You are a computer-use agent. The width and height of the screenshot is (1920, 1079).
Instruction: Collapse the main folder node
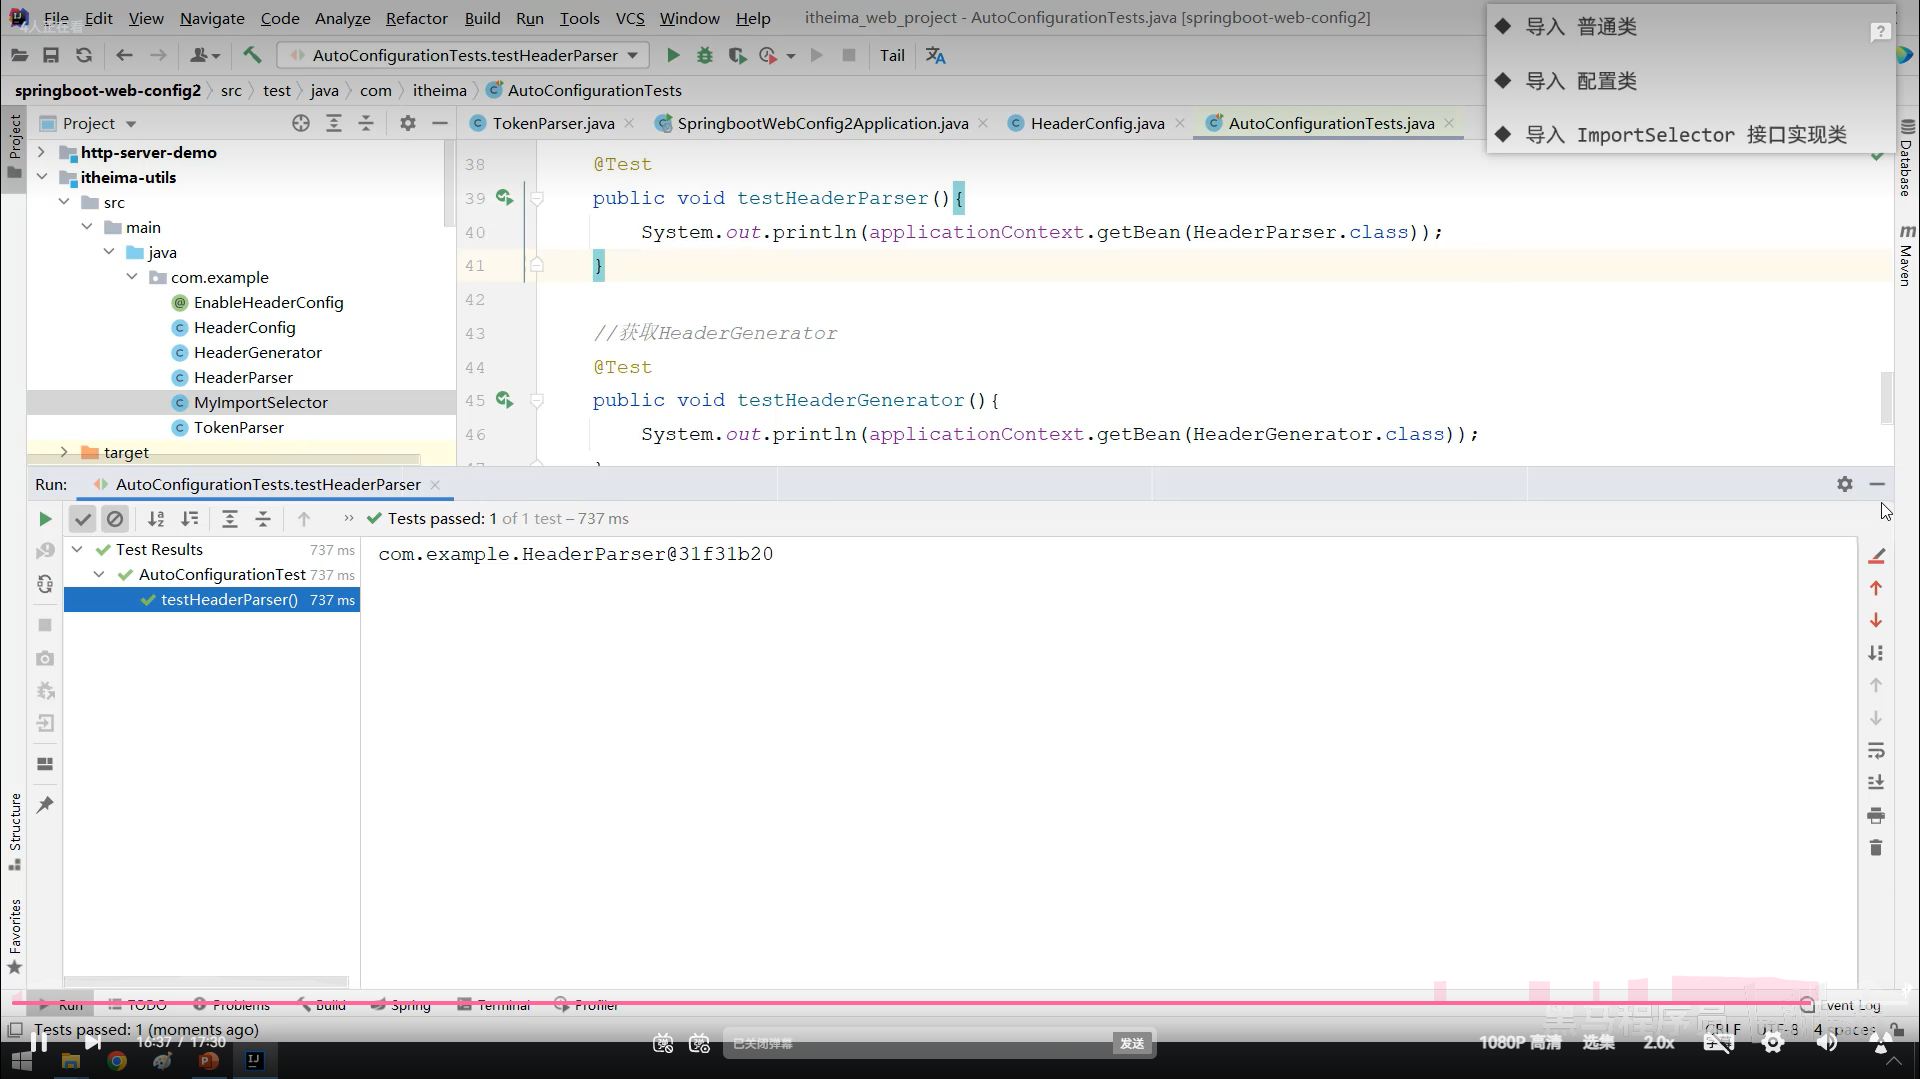pos(87,227)
